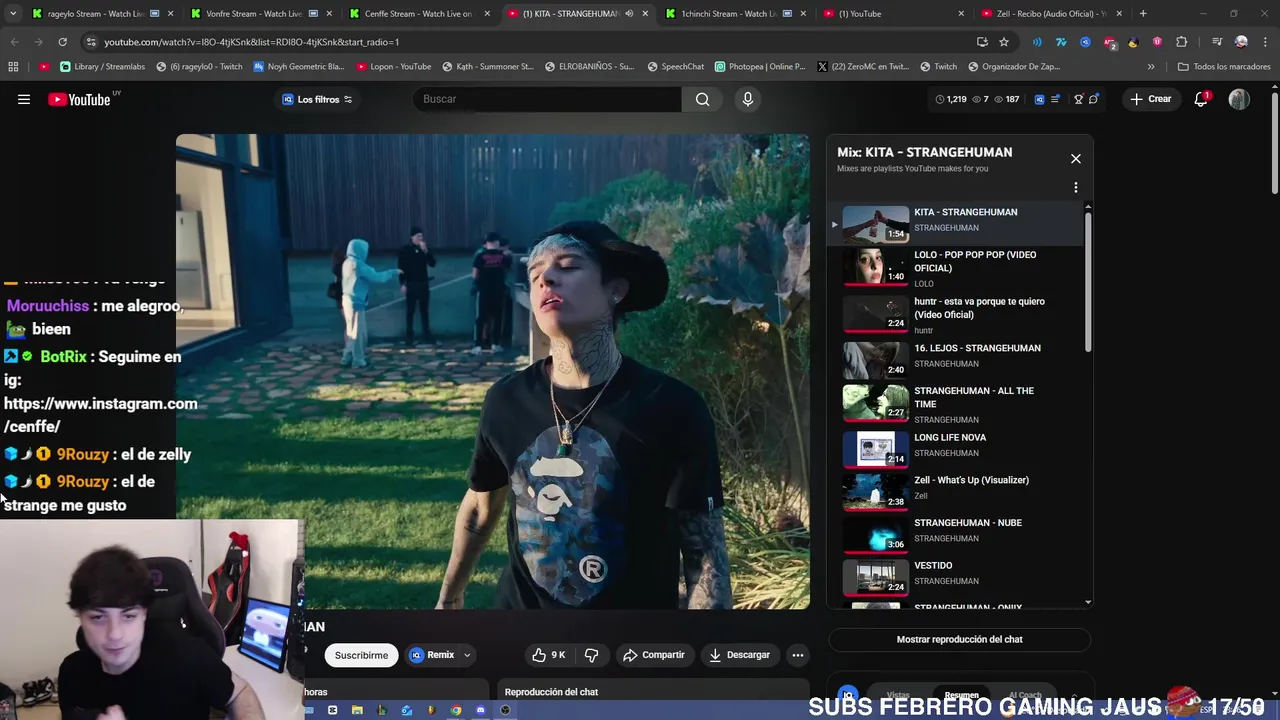Image resolution: width=1280 pixels, height=720 pixels.
Task: Open Todos los marcadores folder
Action: [1224, 67]
